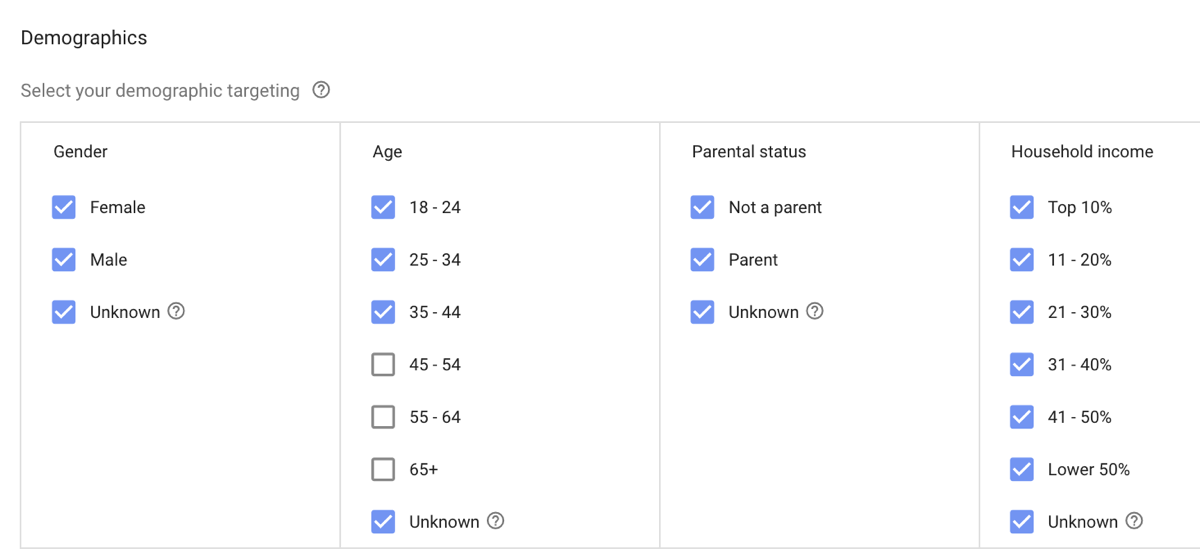Viewport: 1200px width, 554px height.
Task: Uncheck the Unknown household income checkbox
Action: [1022, 521]
